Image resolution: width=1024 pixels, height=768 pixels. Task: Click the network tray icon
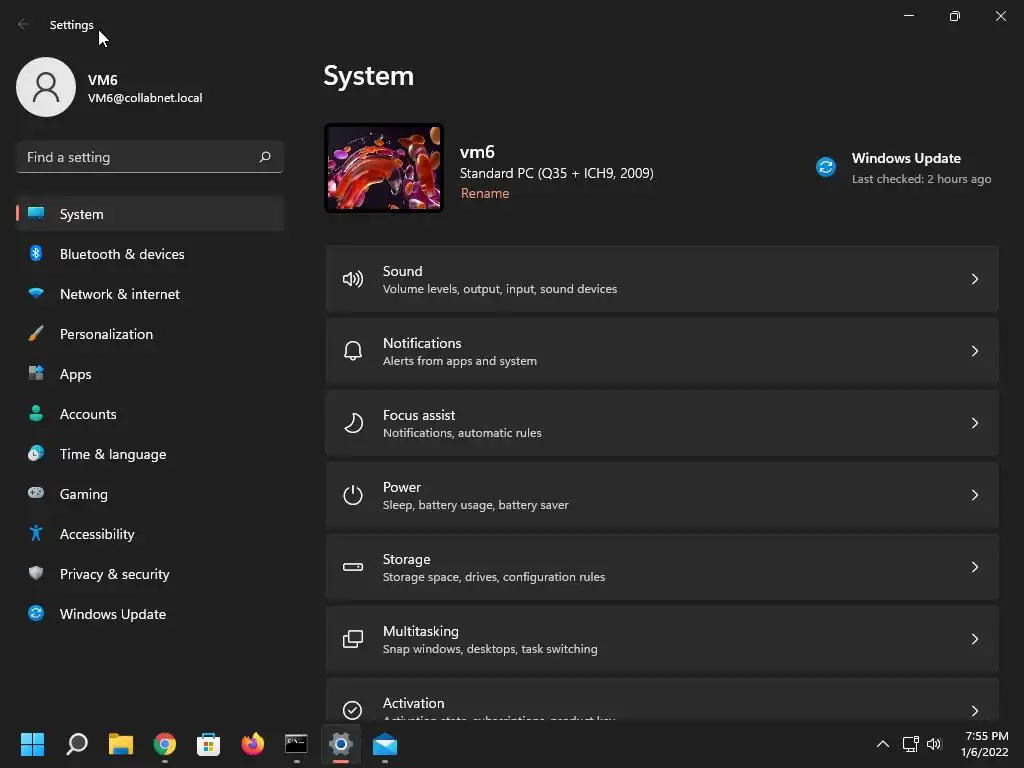(x=910, y=744)
